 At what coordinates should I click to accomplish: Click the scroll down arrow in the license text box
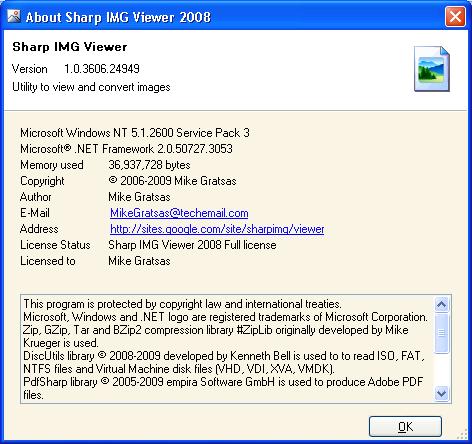[x=442, y=394]
